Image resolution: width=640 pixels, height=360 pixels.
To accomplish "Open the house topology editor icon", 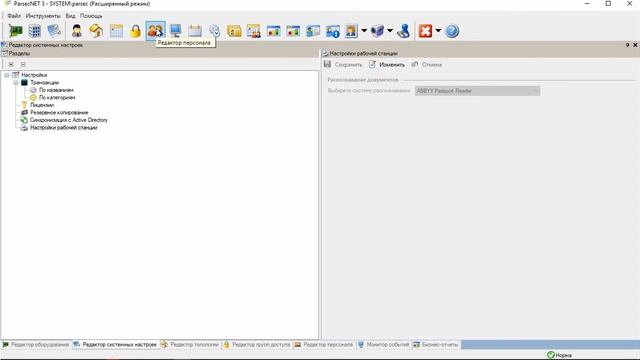I will pos(96,31).
